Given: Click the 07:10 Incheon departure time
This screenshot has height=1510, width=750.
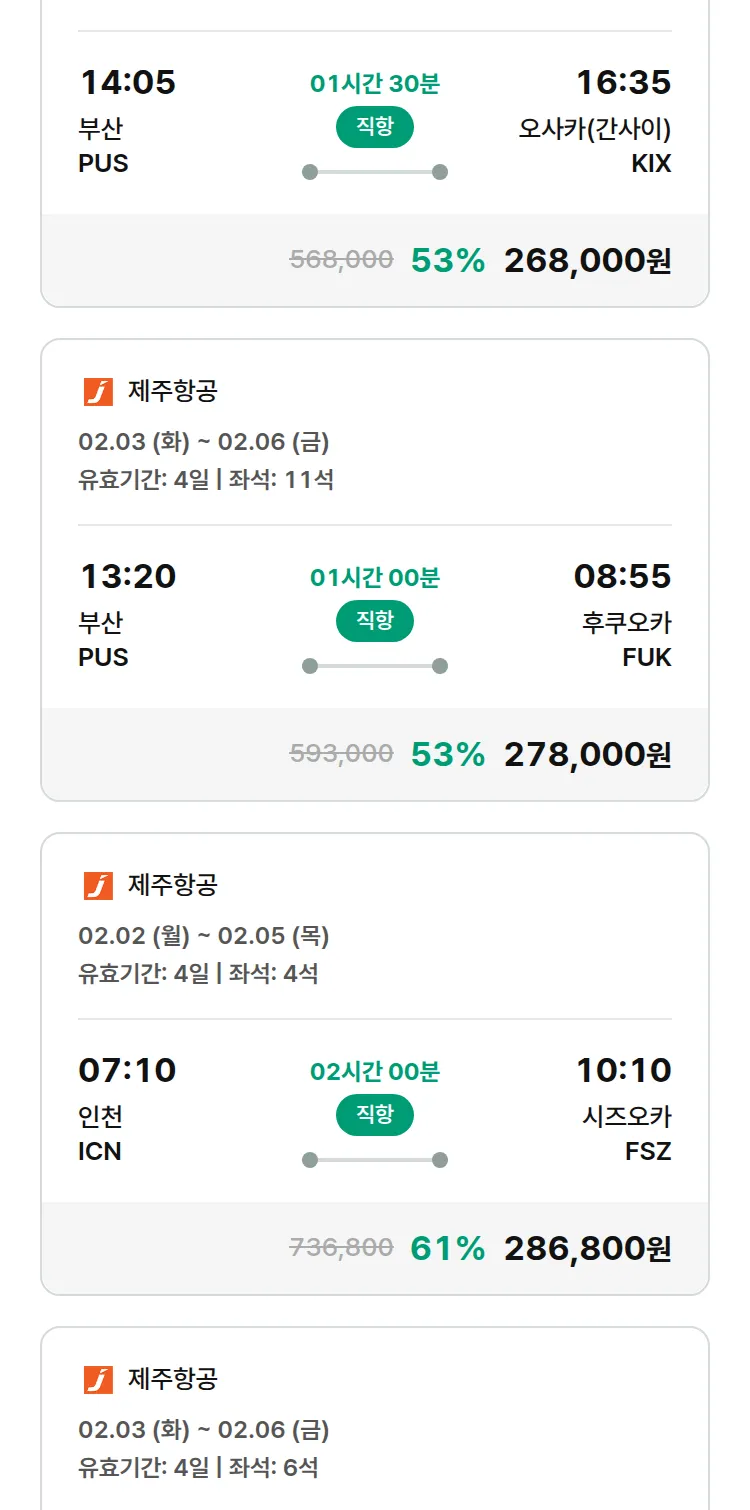Looking at the screenshot, I should point(127,1070).
